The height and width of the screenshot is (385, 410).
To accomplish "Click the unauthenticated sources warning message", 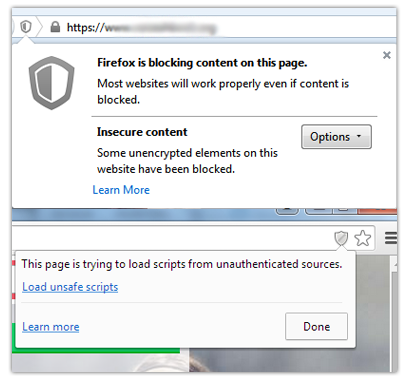I will coord(182,264).
